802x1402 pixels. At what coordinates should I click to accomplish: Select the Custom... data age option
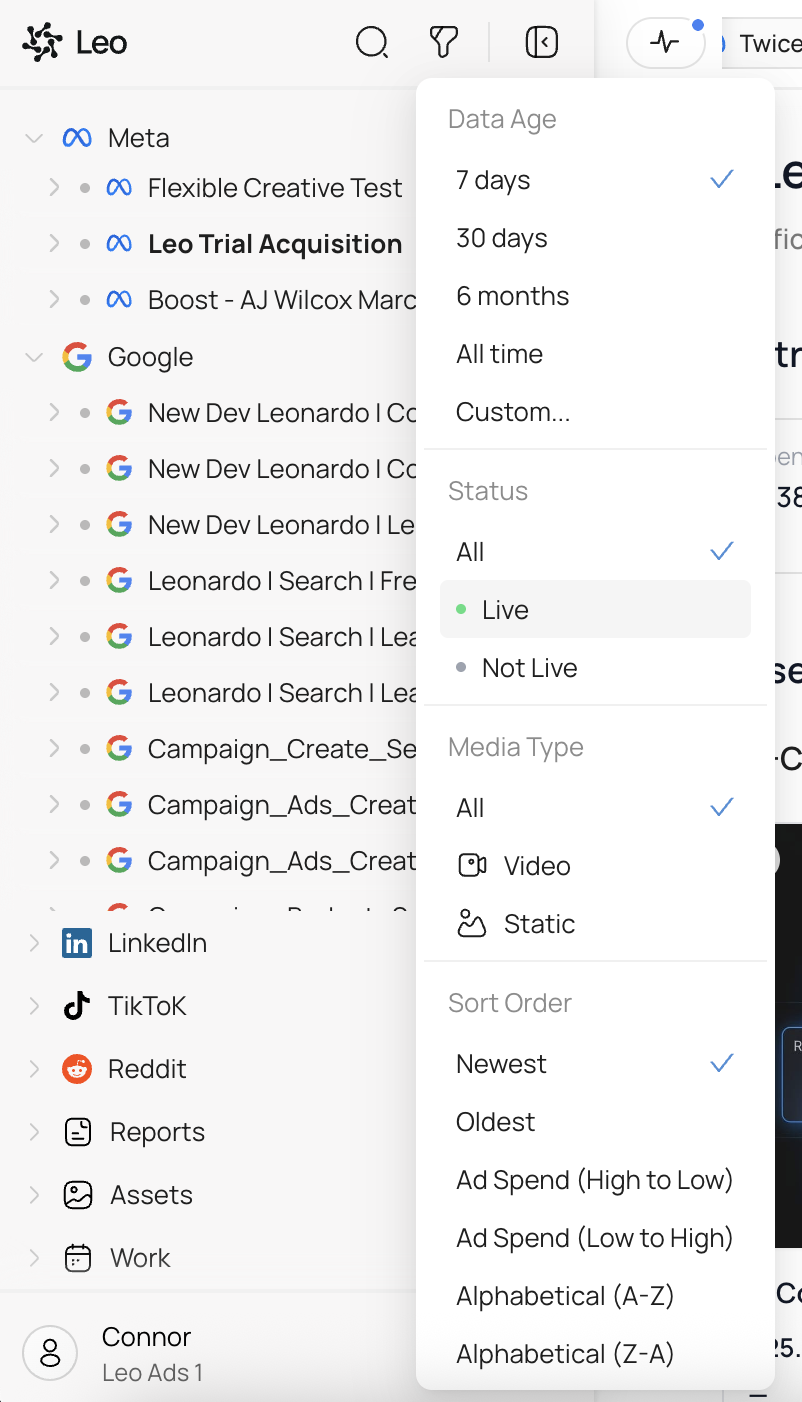[x=513, y=411]
